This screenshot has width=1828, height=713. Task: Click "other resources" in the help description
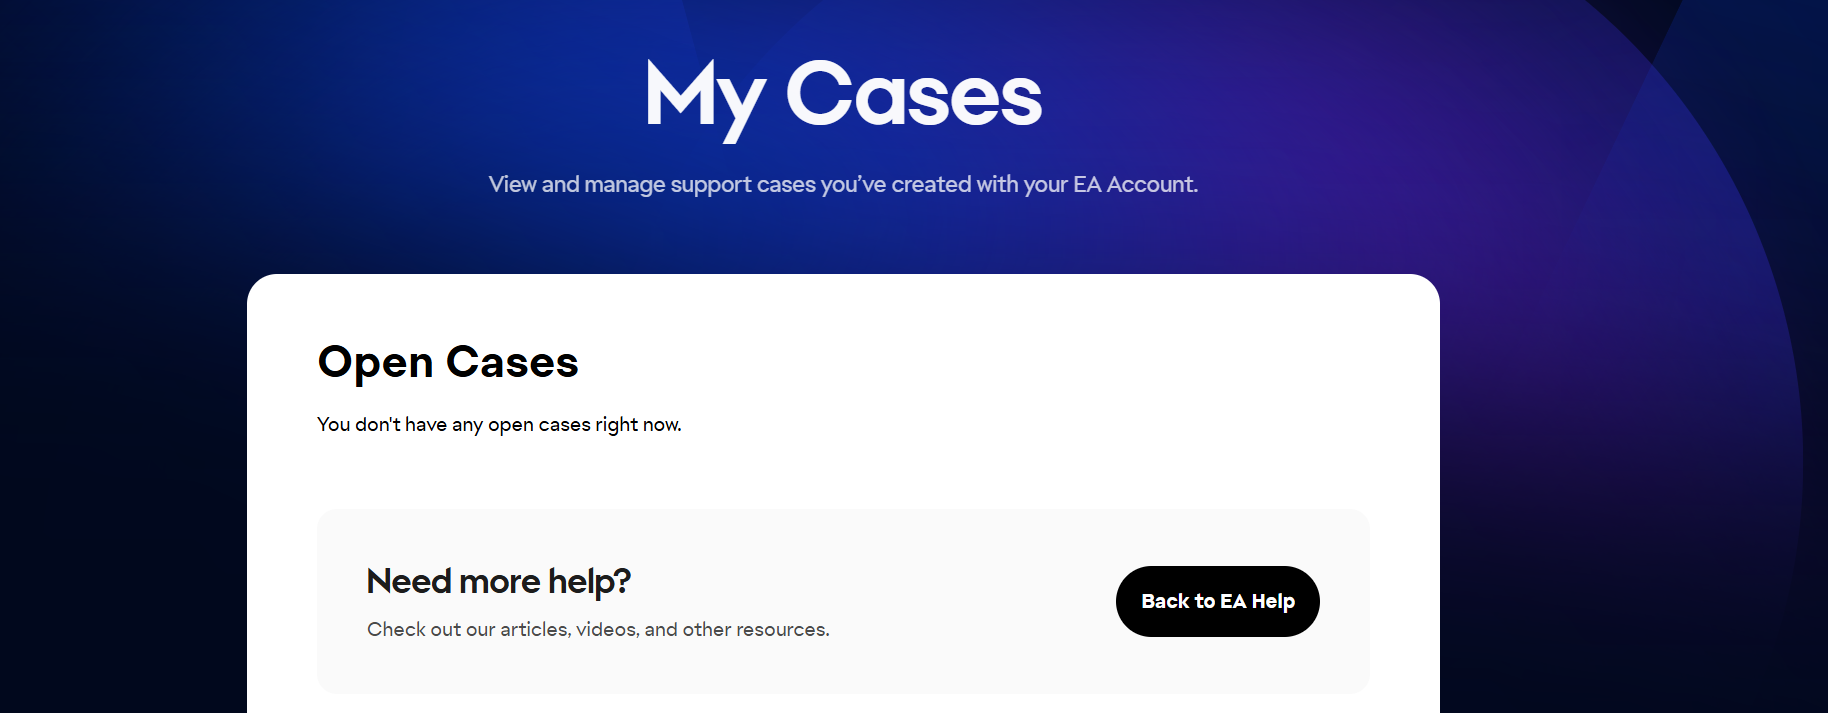tap(755, 629)
